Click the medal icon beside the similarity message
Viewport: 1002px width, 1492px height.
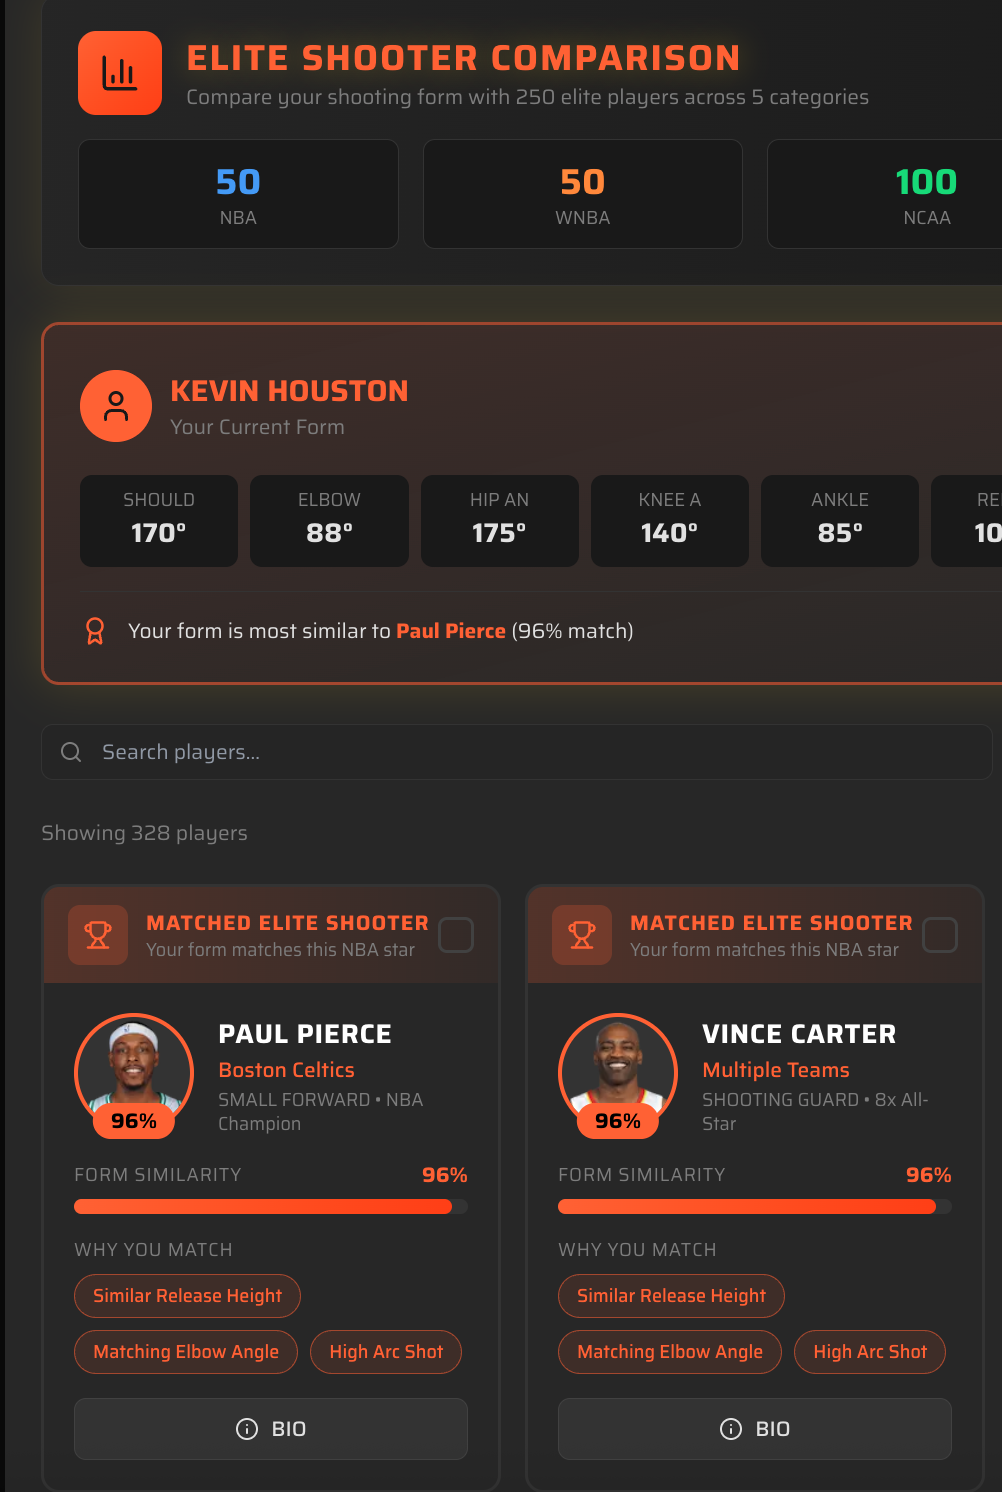coord(95,631)
